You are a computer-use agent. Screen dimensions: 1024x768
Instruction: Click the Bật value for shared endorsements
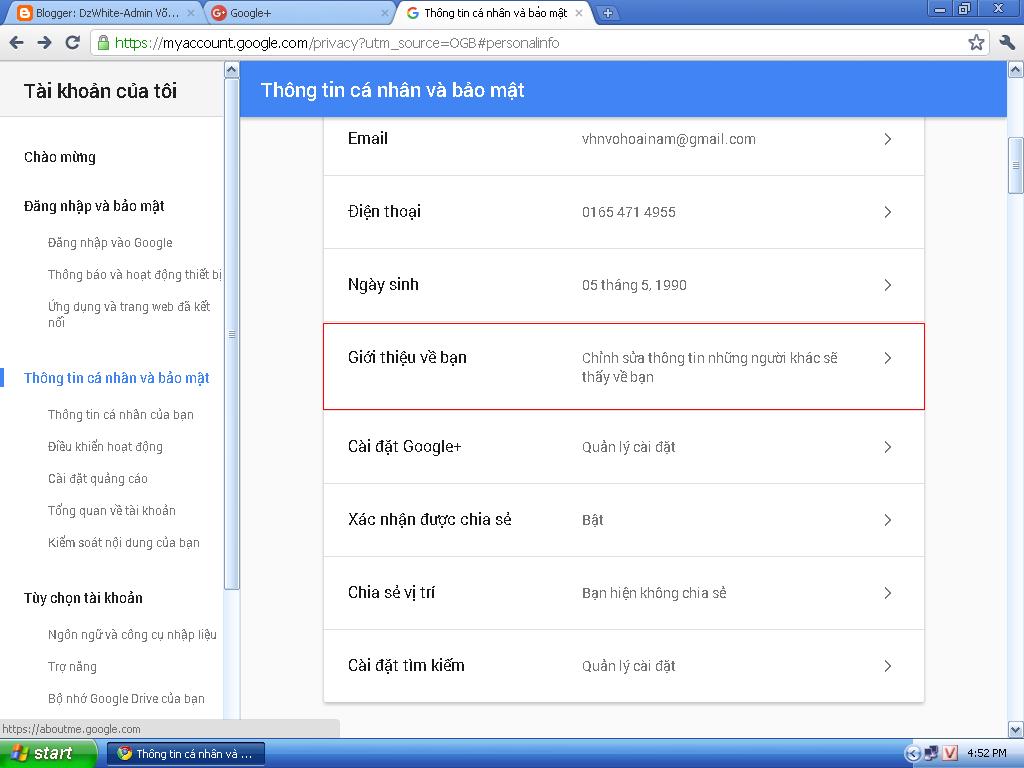tap(592, 520)
